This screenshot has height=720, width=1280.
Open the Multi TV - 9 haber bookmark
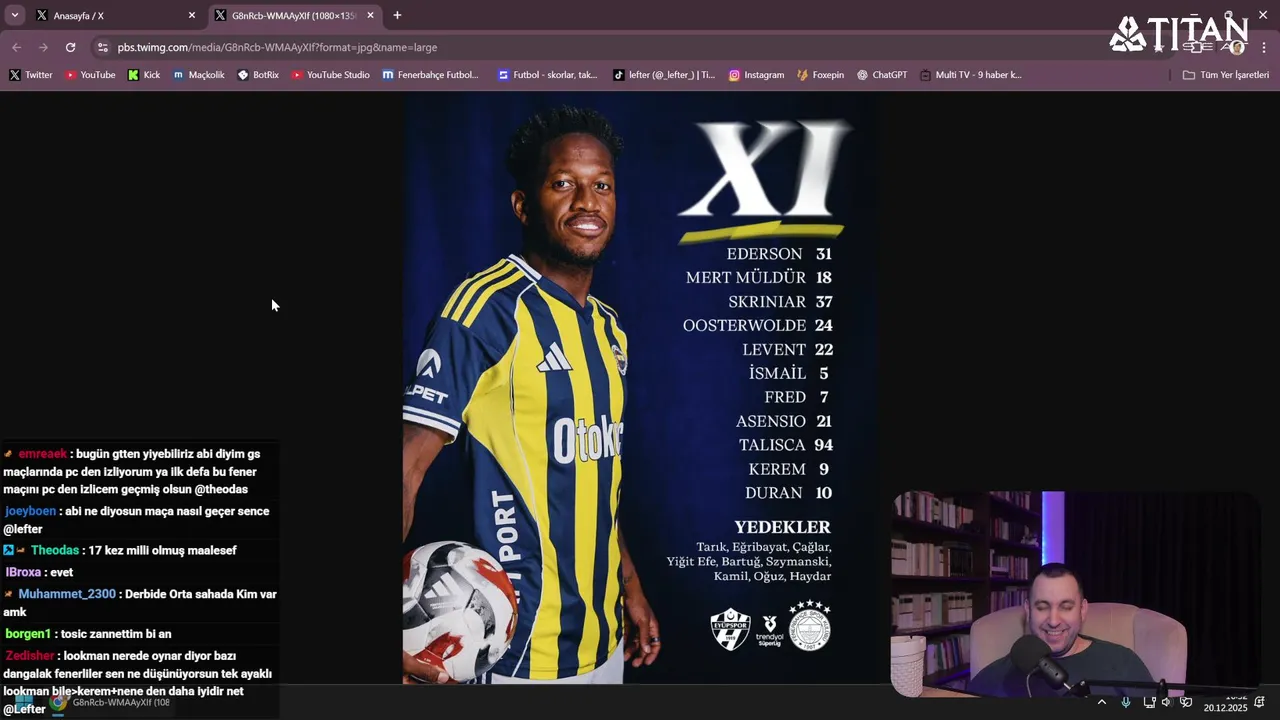[971, 75]
